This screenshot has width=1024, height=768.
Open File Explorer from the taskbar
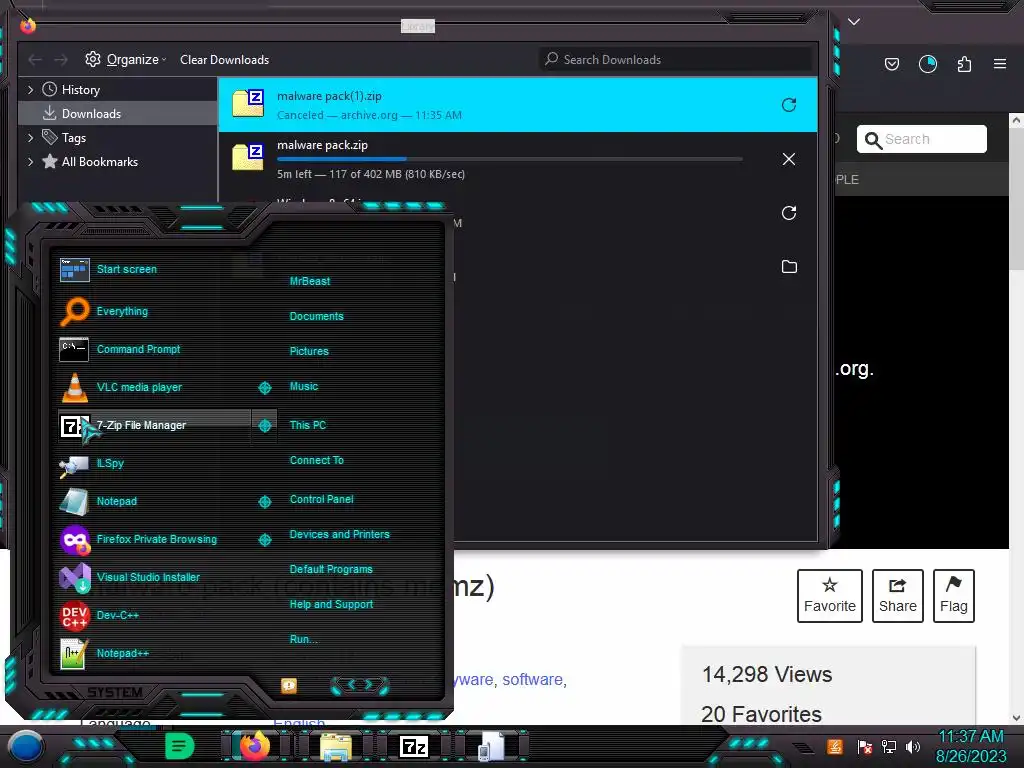click(336, 747)
